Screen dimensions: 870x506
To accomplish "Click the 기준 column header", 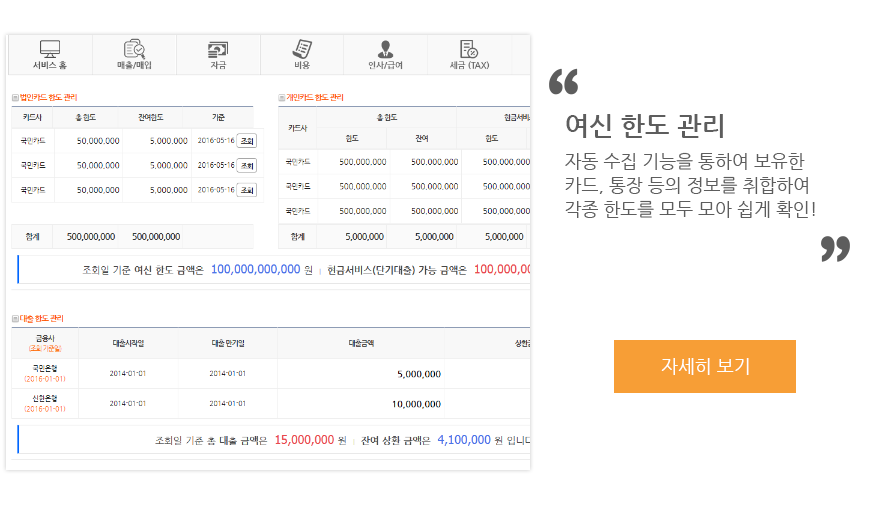I will point(218,118).
